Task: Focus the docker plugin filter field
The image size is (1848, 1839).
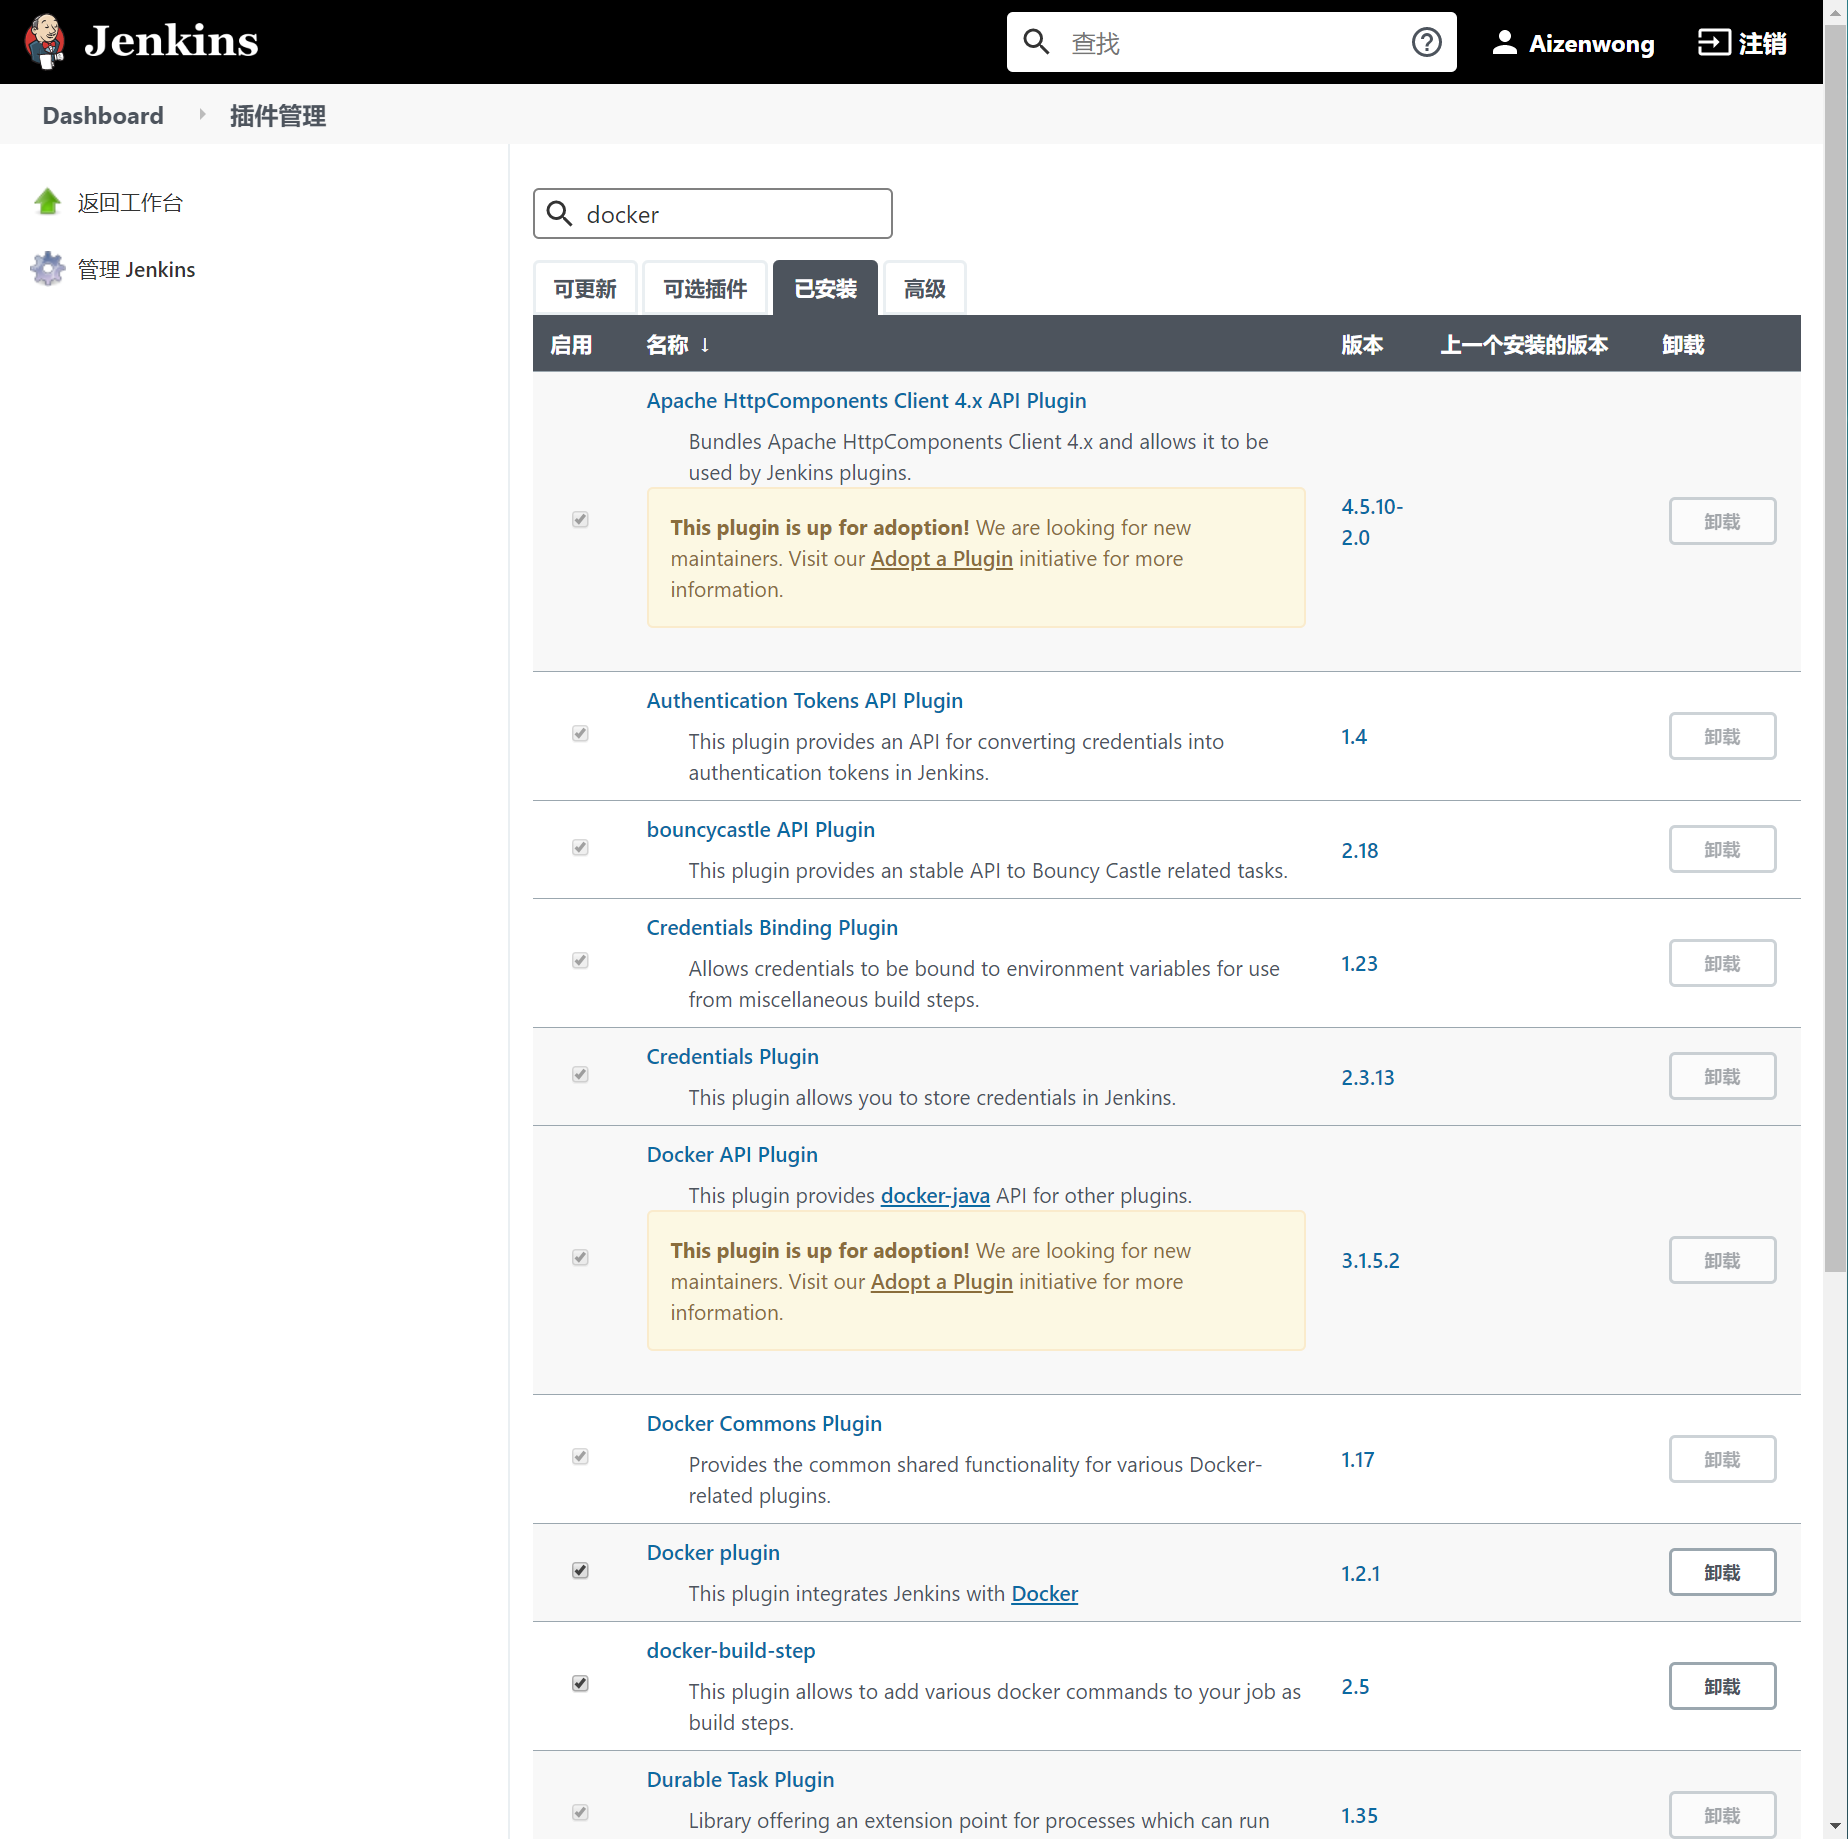Action: (x=712, y=214)
